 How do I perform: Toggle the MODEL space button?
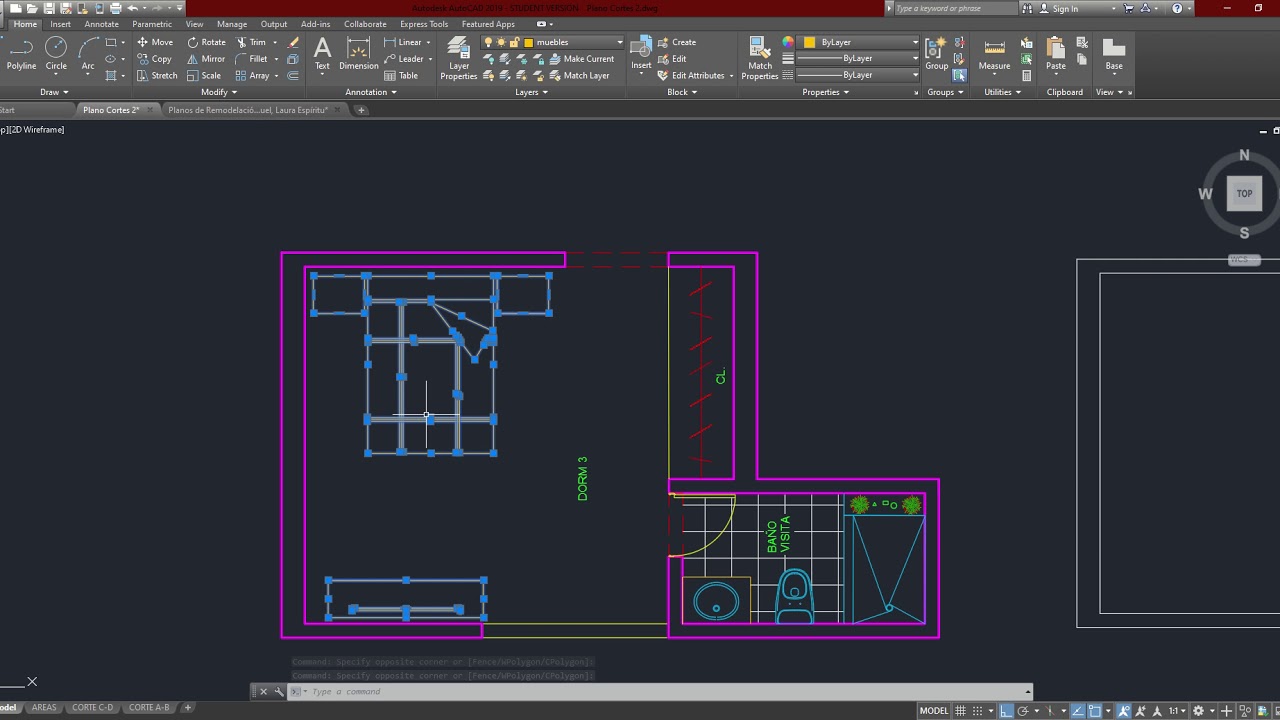click(933, 711)
